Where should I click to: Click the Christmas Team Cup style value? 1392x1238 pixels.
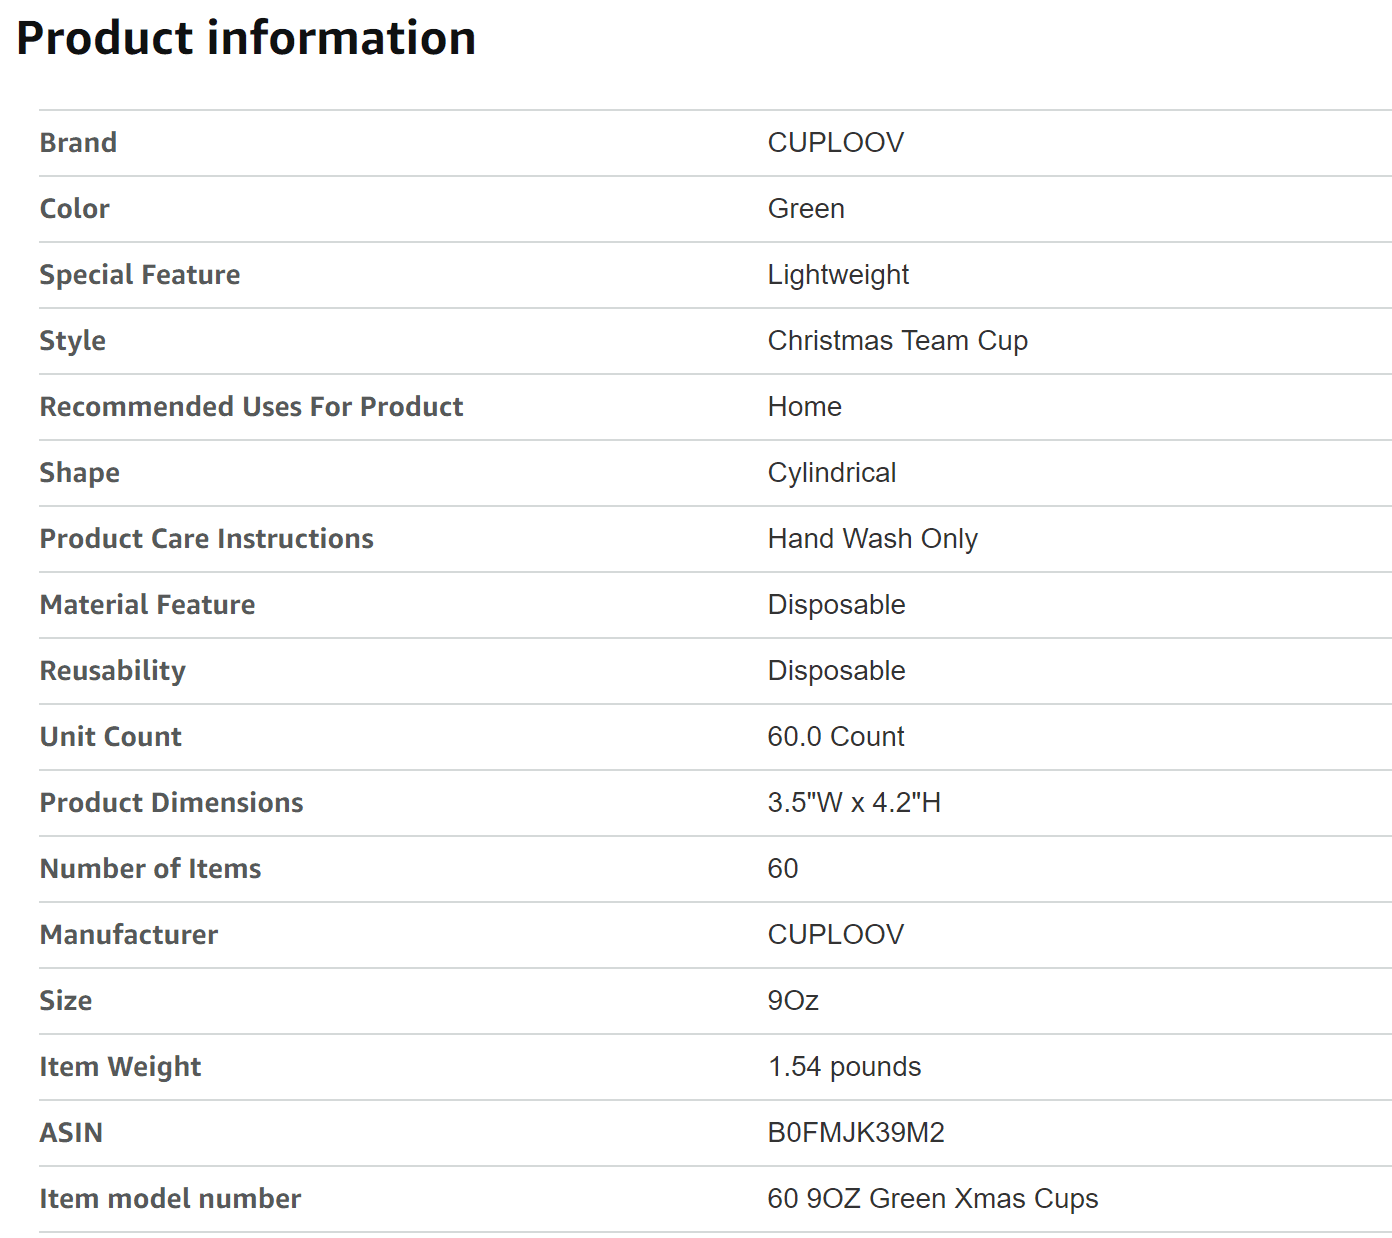click(897, 341)
